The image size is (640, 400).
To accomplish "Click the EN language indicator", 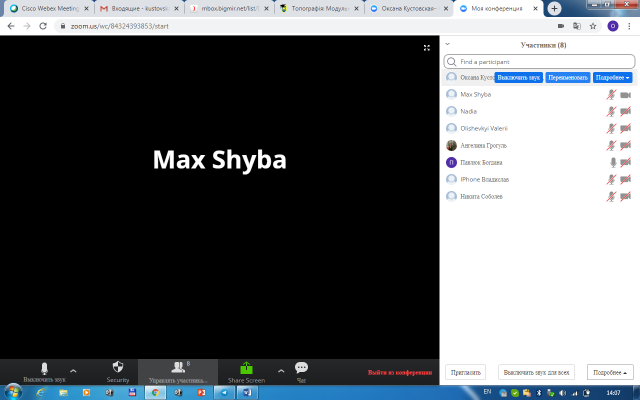I will point(487,392).
